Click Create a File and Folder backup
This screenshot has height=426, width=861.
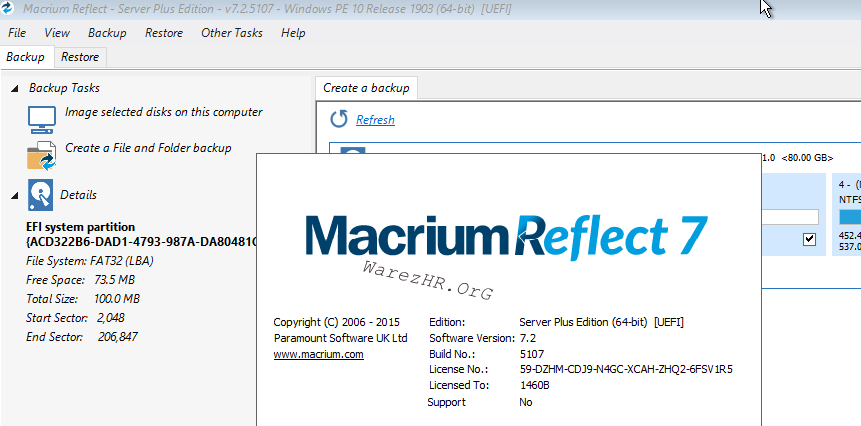148,148
